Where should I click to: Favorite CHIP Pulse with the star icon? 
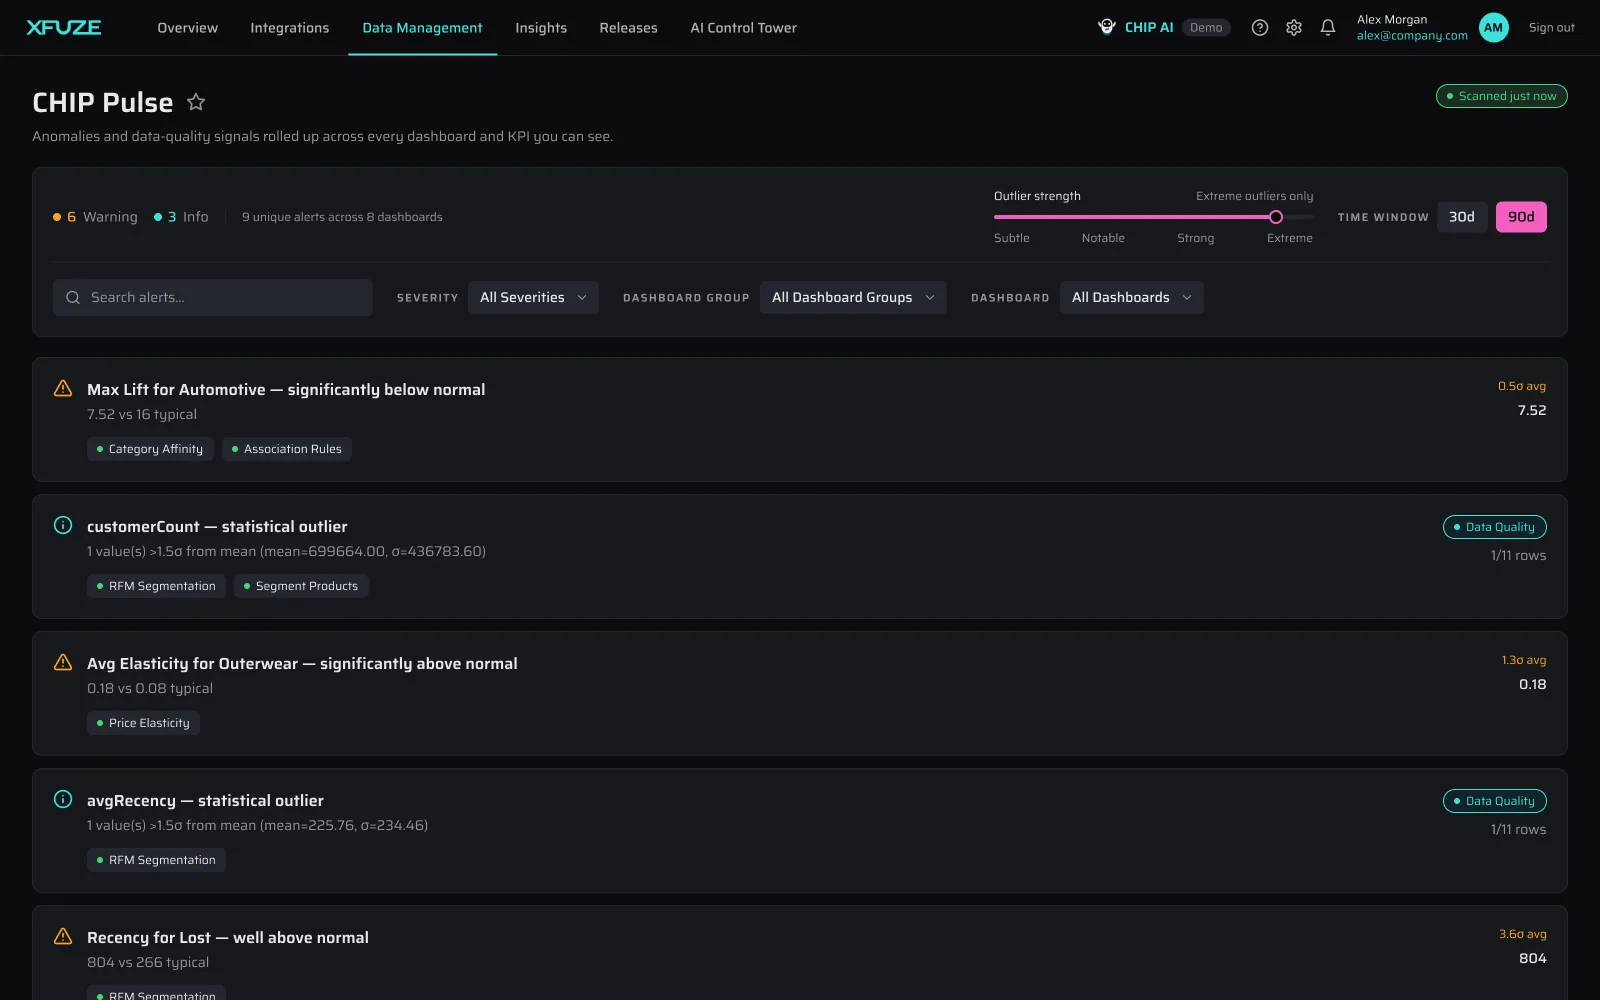pyautogui.click(x=196, y=102)
